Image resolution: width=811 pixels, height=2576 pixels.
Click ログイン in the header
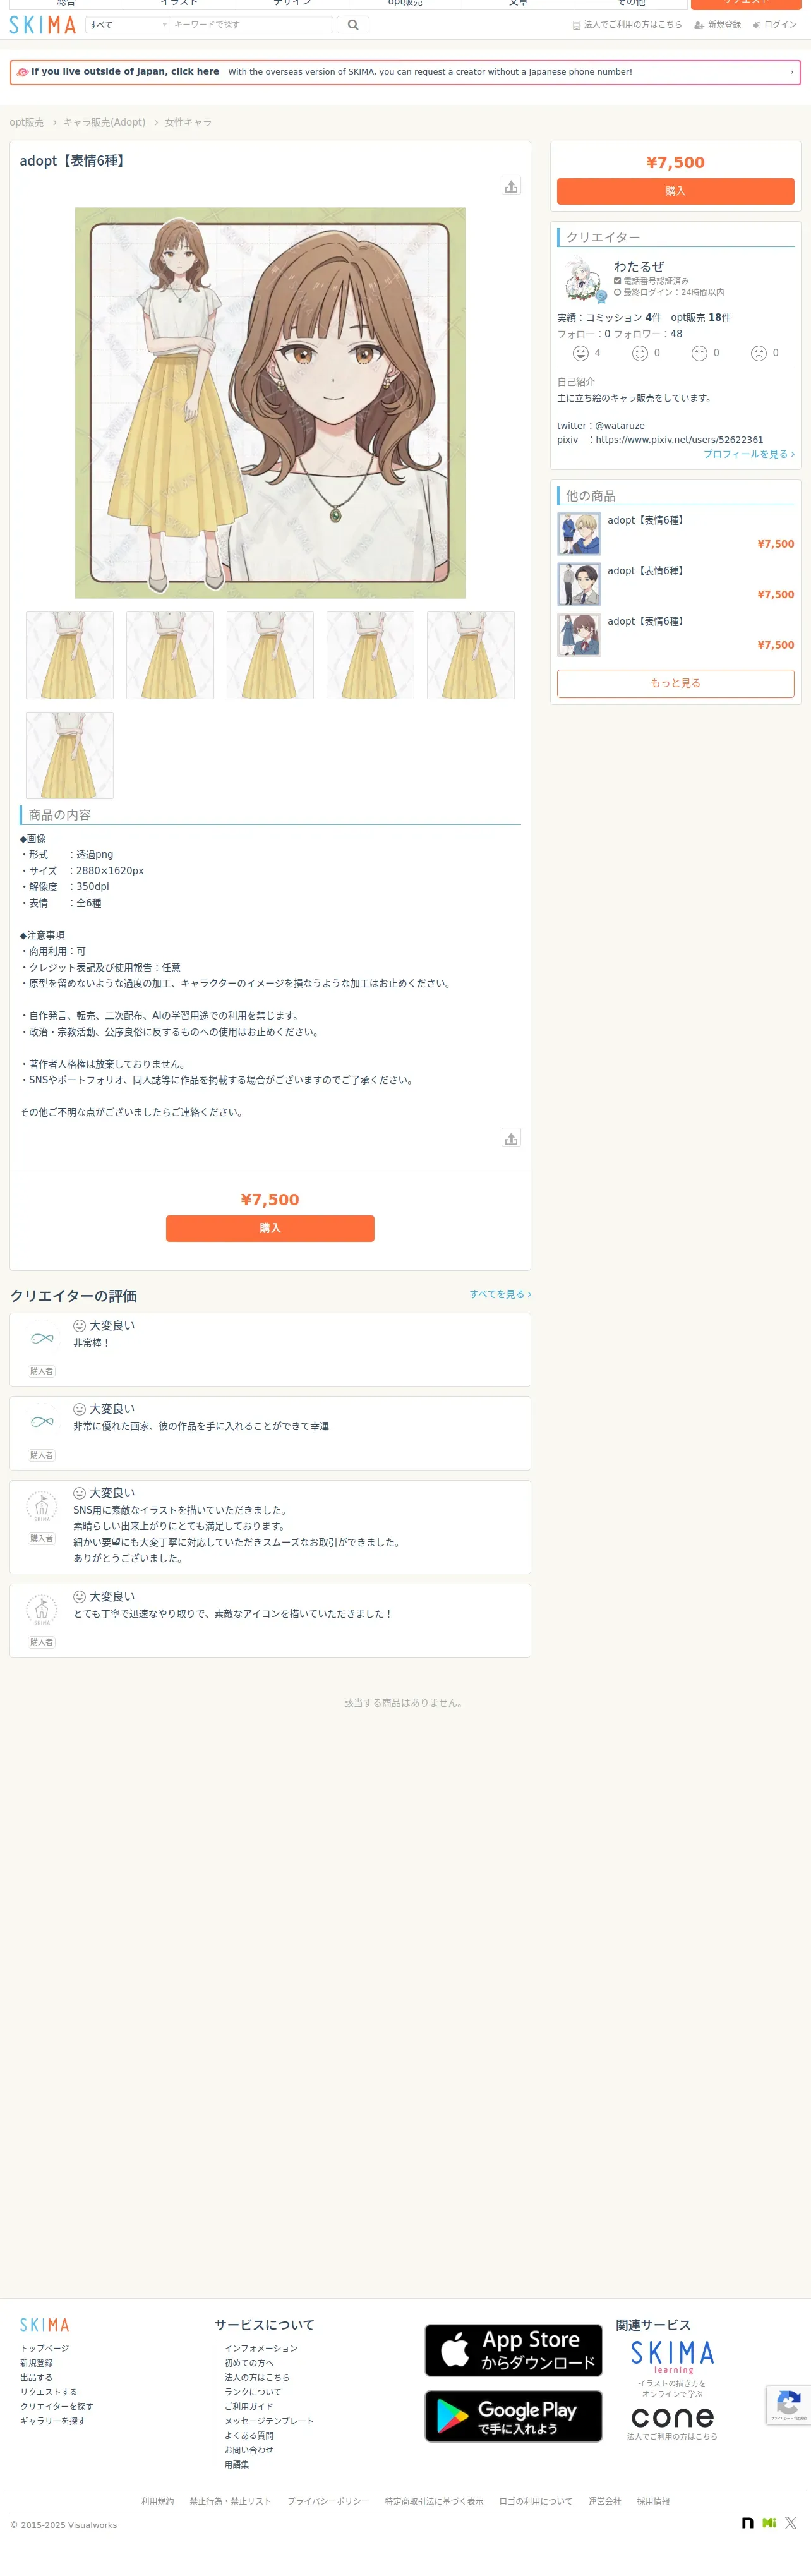click(775, 25)
